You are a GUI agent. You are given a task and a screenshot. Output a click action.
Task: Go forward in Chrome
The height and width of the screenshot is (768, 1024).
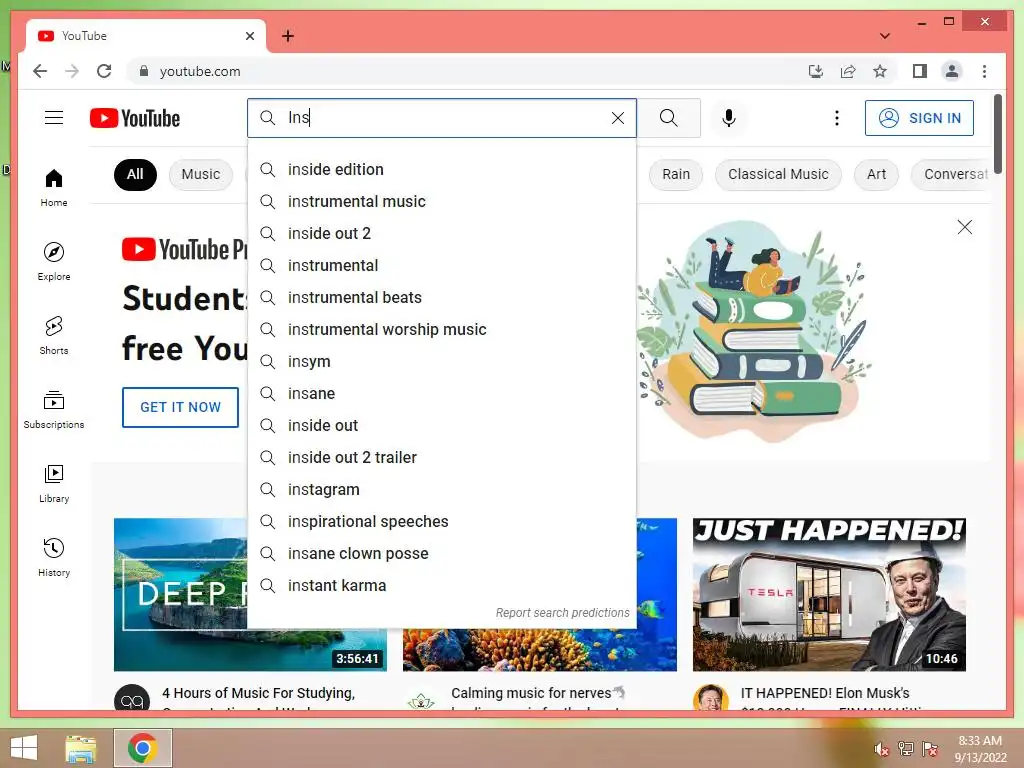point(72,71)
